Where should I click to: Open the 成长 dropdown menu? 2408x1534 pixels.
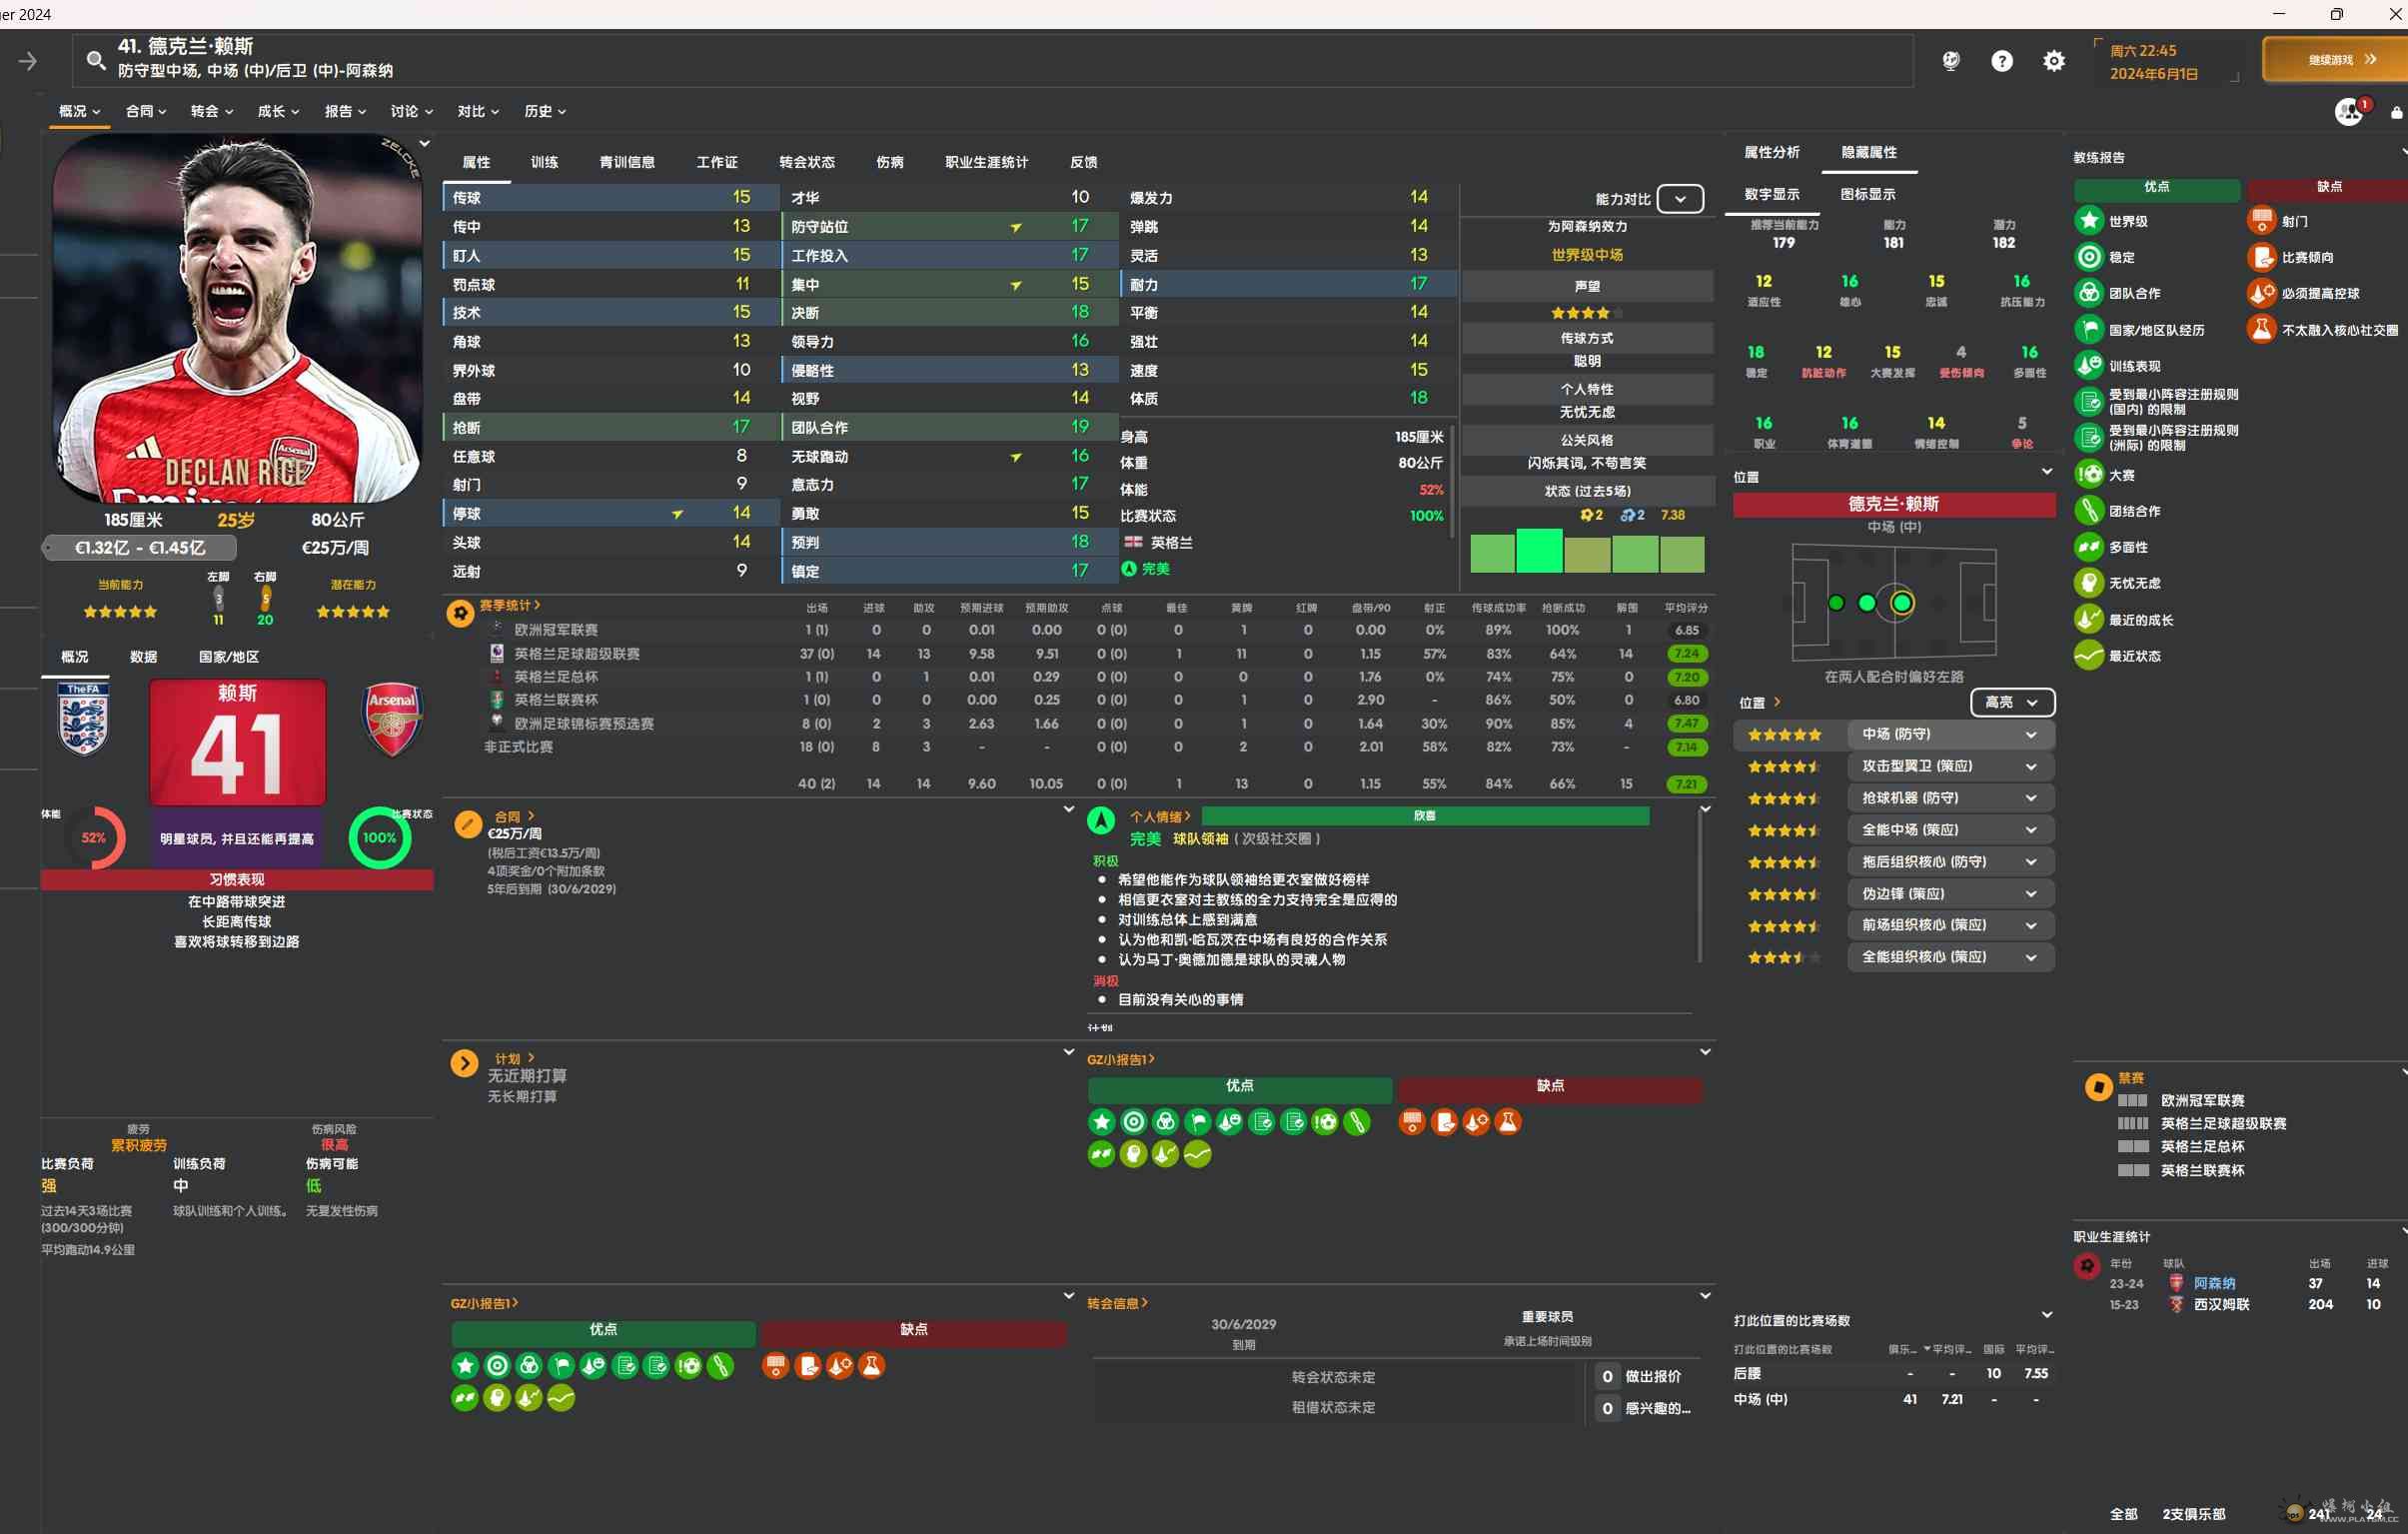(x=279, y=111)
